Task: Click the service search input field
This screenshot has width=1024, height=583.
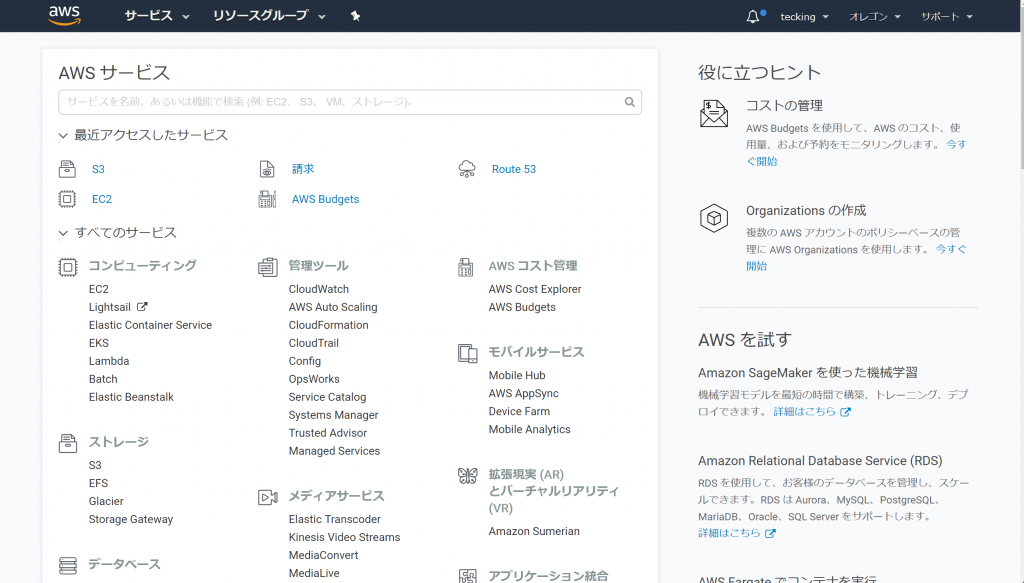Action: click(x=350, y=102)
